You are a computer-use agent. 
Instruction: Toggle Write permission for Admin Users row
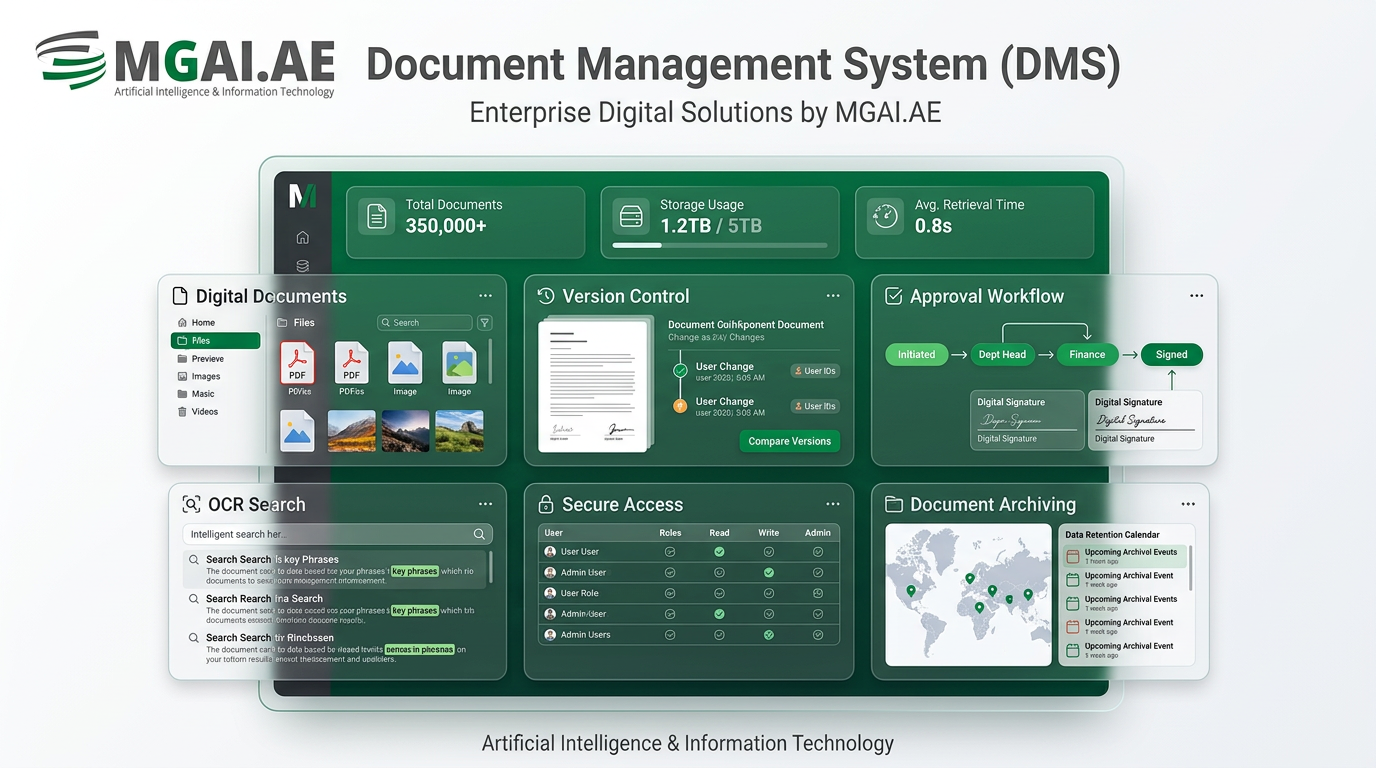click(769, 635)
